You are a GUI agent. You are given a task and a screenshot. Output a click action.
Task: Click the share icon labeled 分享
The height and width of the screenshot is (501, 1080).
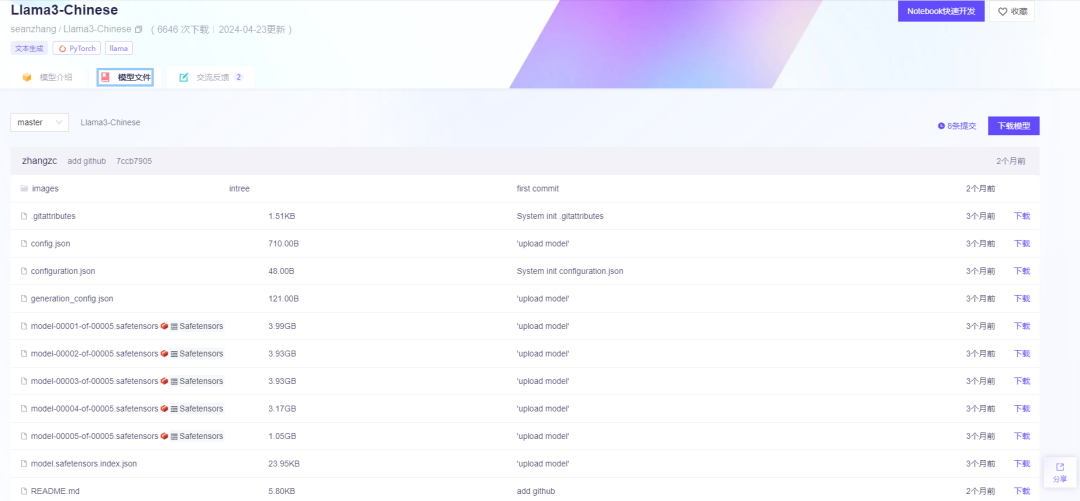coord(1060,467)
